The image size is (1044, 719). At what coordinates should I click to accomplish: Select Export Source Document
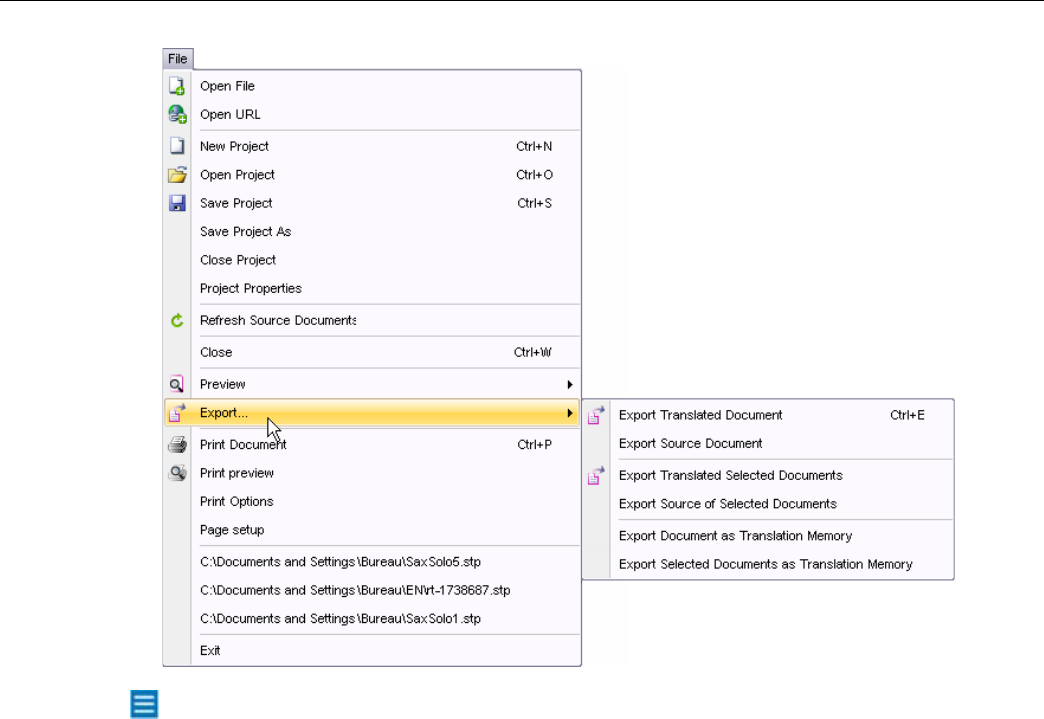coord(690,444)
